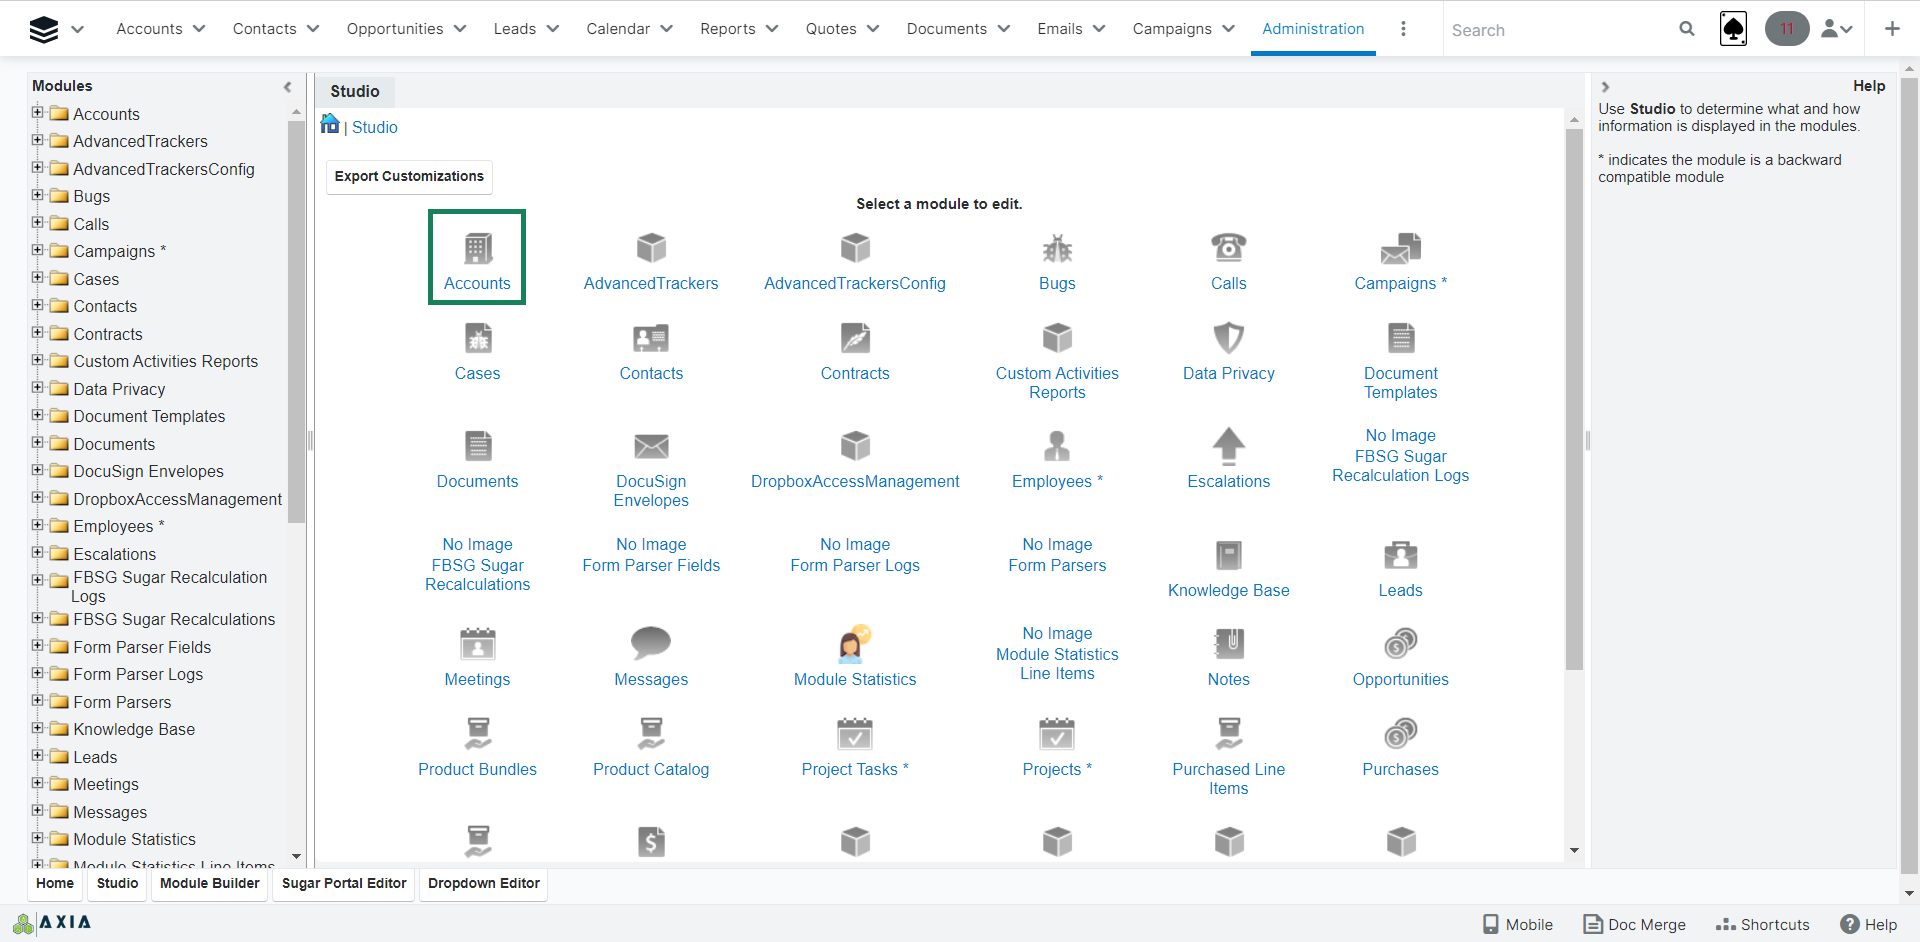Expand the Leads folder in sidebar tree
Viewport: 1920px width, 942px height.
38,756
